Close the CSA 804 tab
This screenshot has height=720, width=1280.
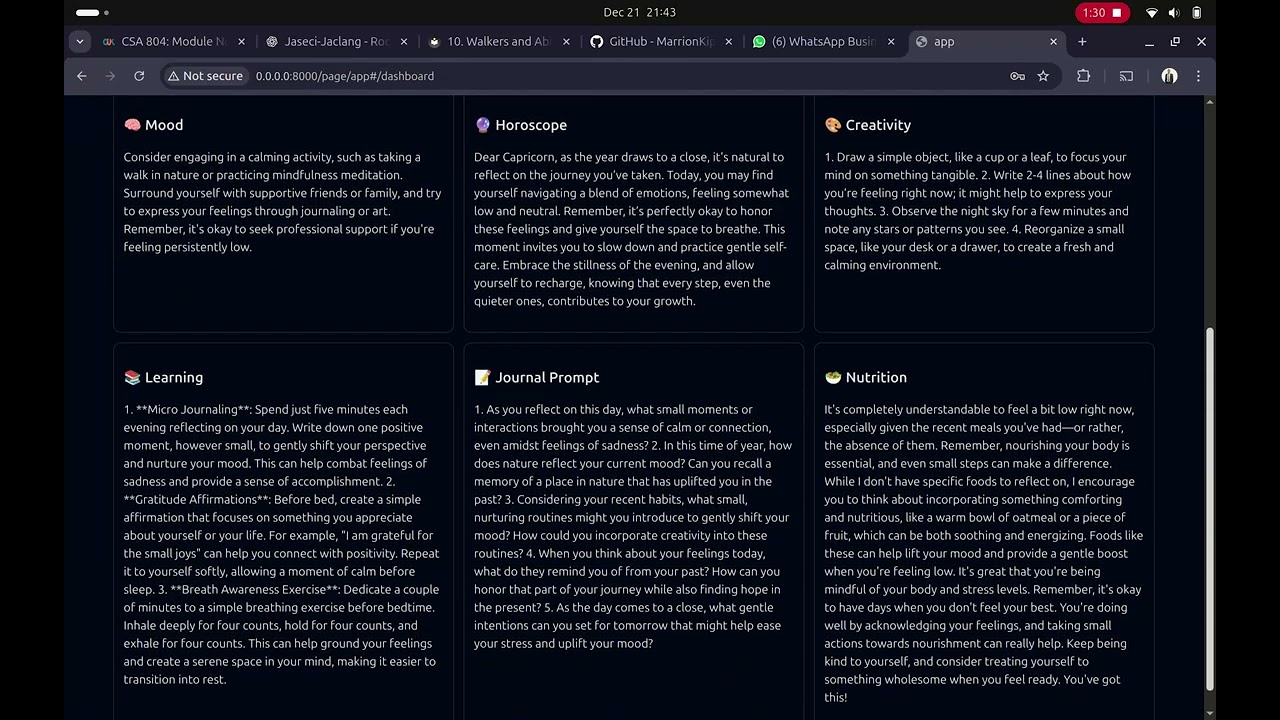pyautogui.click(x=241, y=42)
